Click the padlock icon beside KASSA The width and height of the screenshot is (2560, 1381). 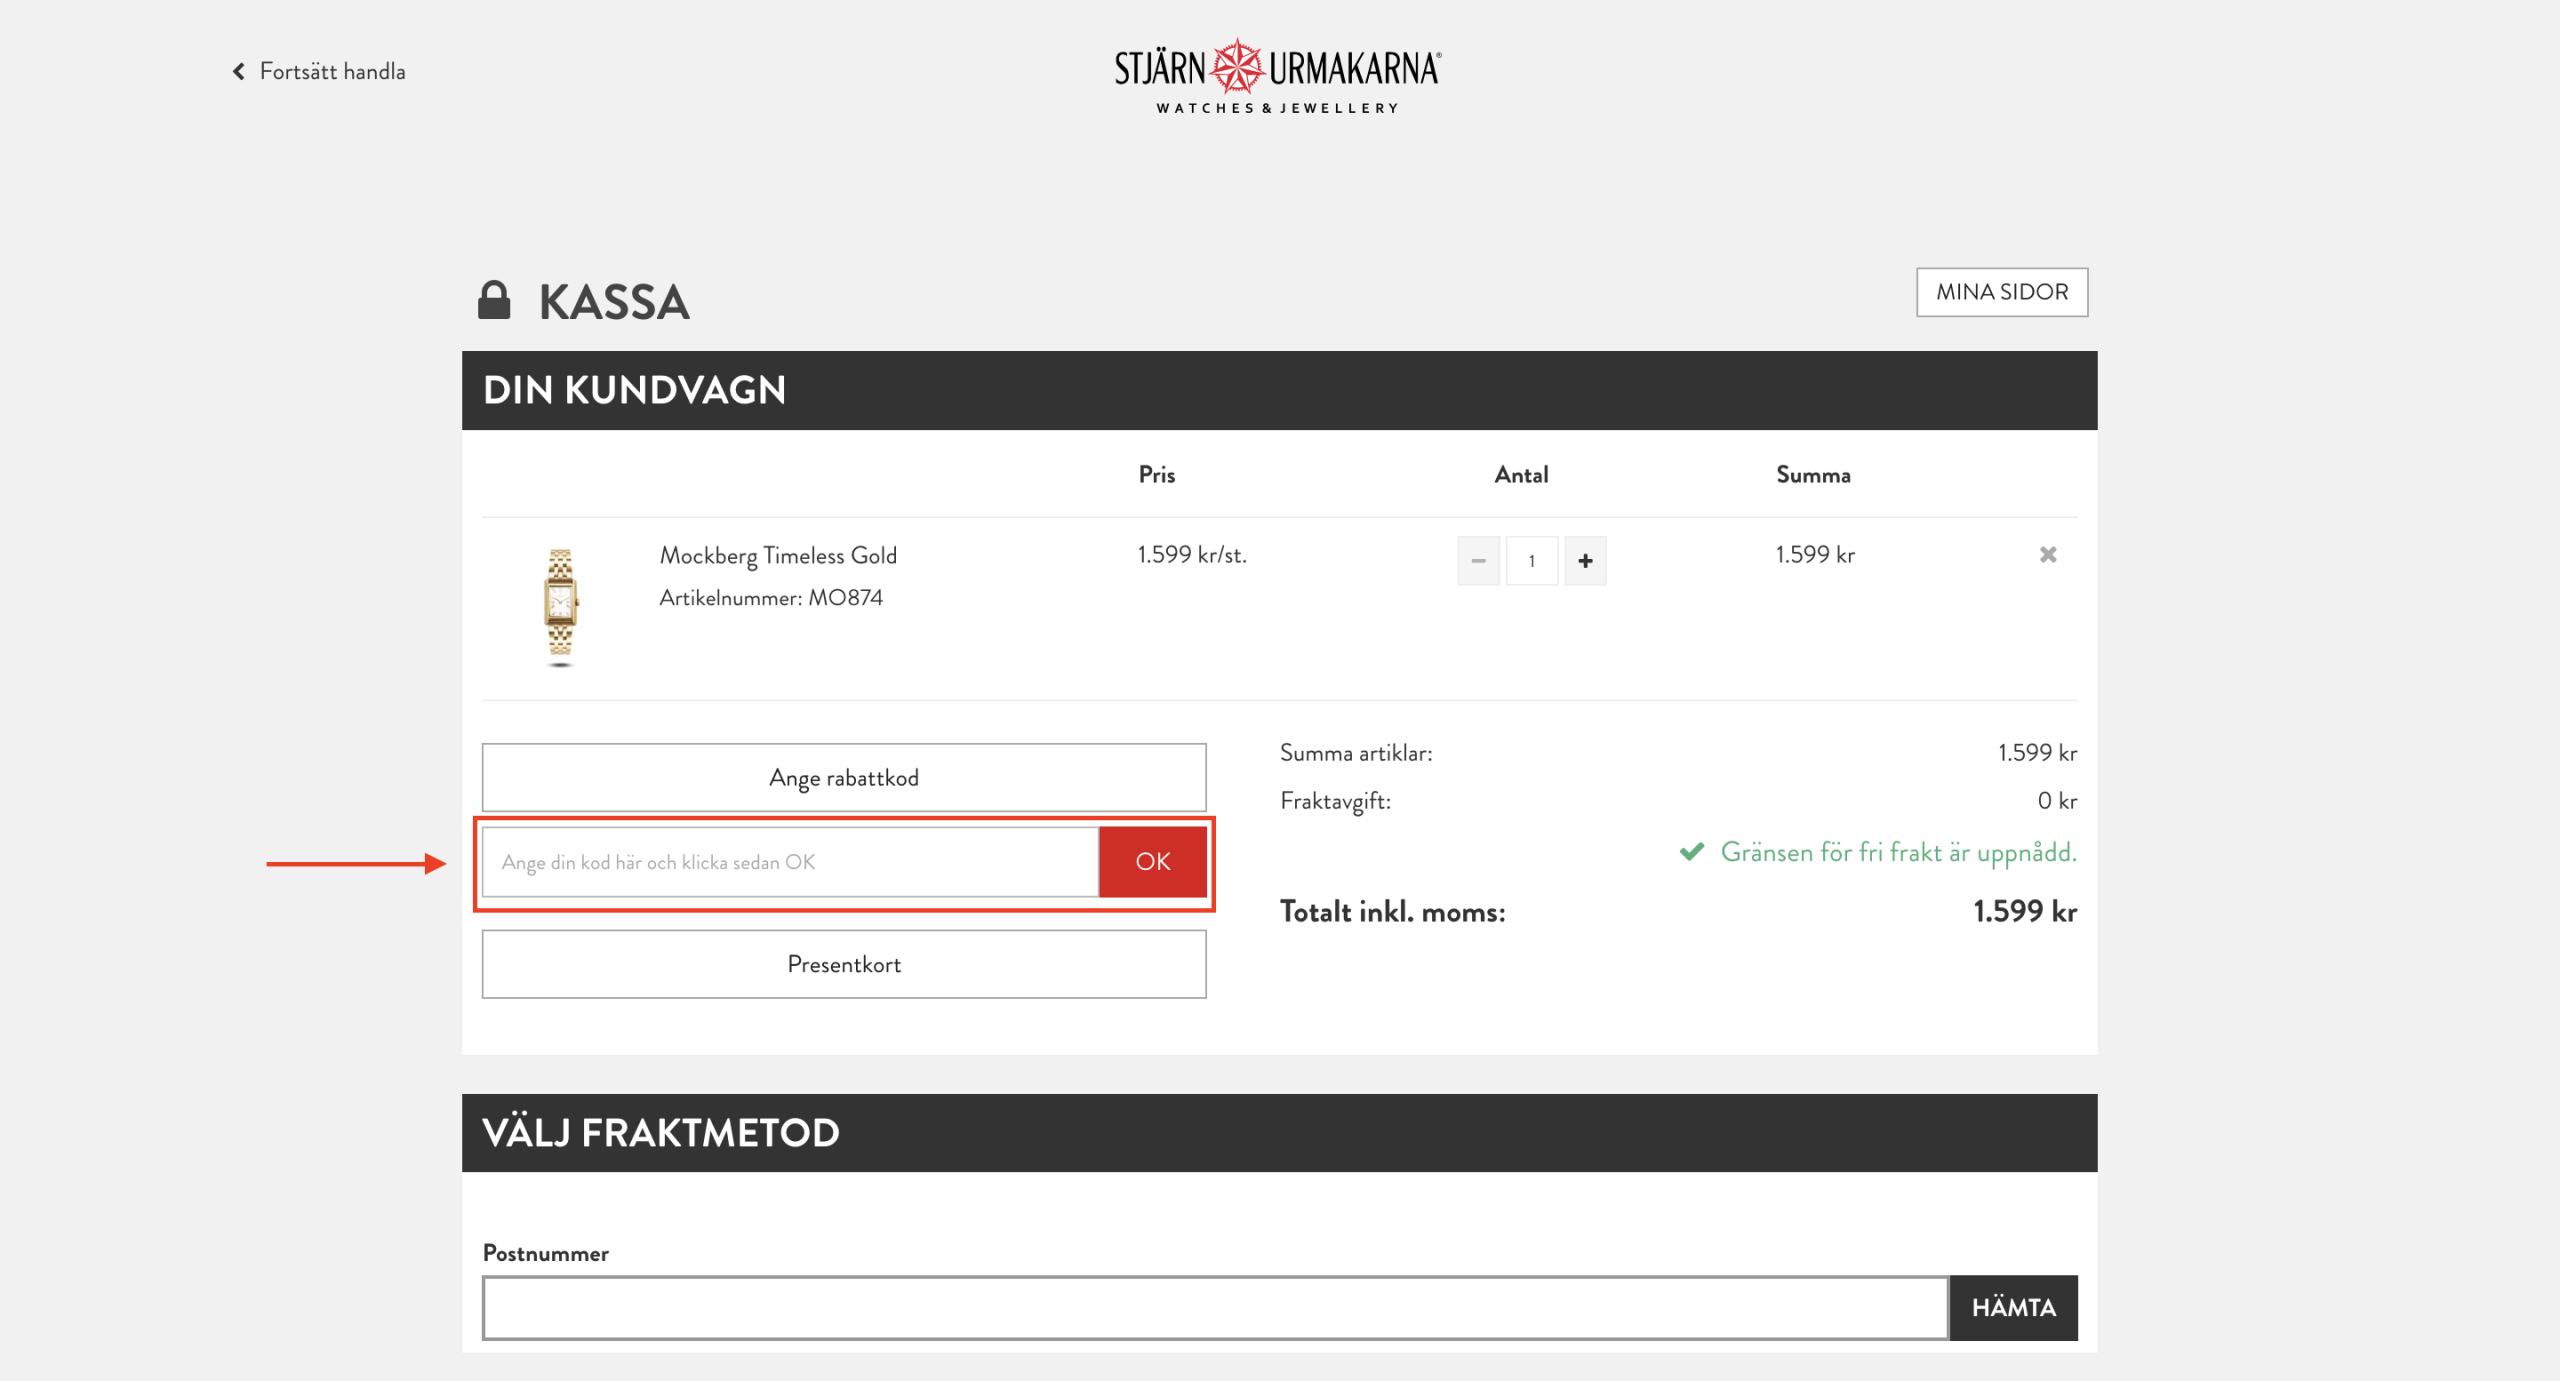coord(494,300)
